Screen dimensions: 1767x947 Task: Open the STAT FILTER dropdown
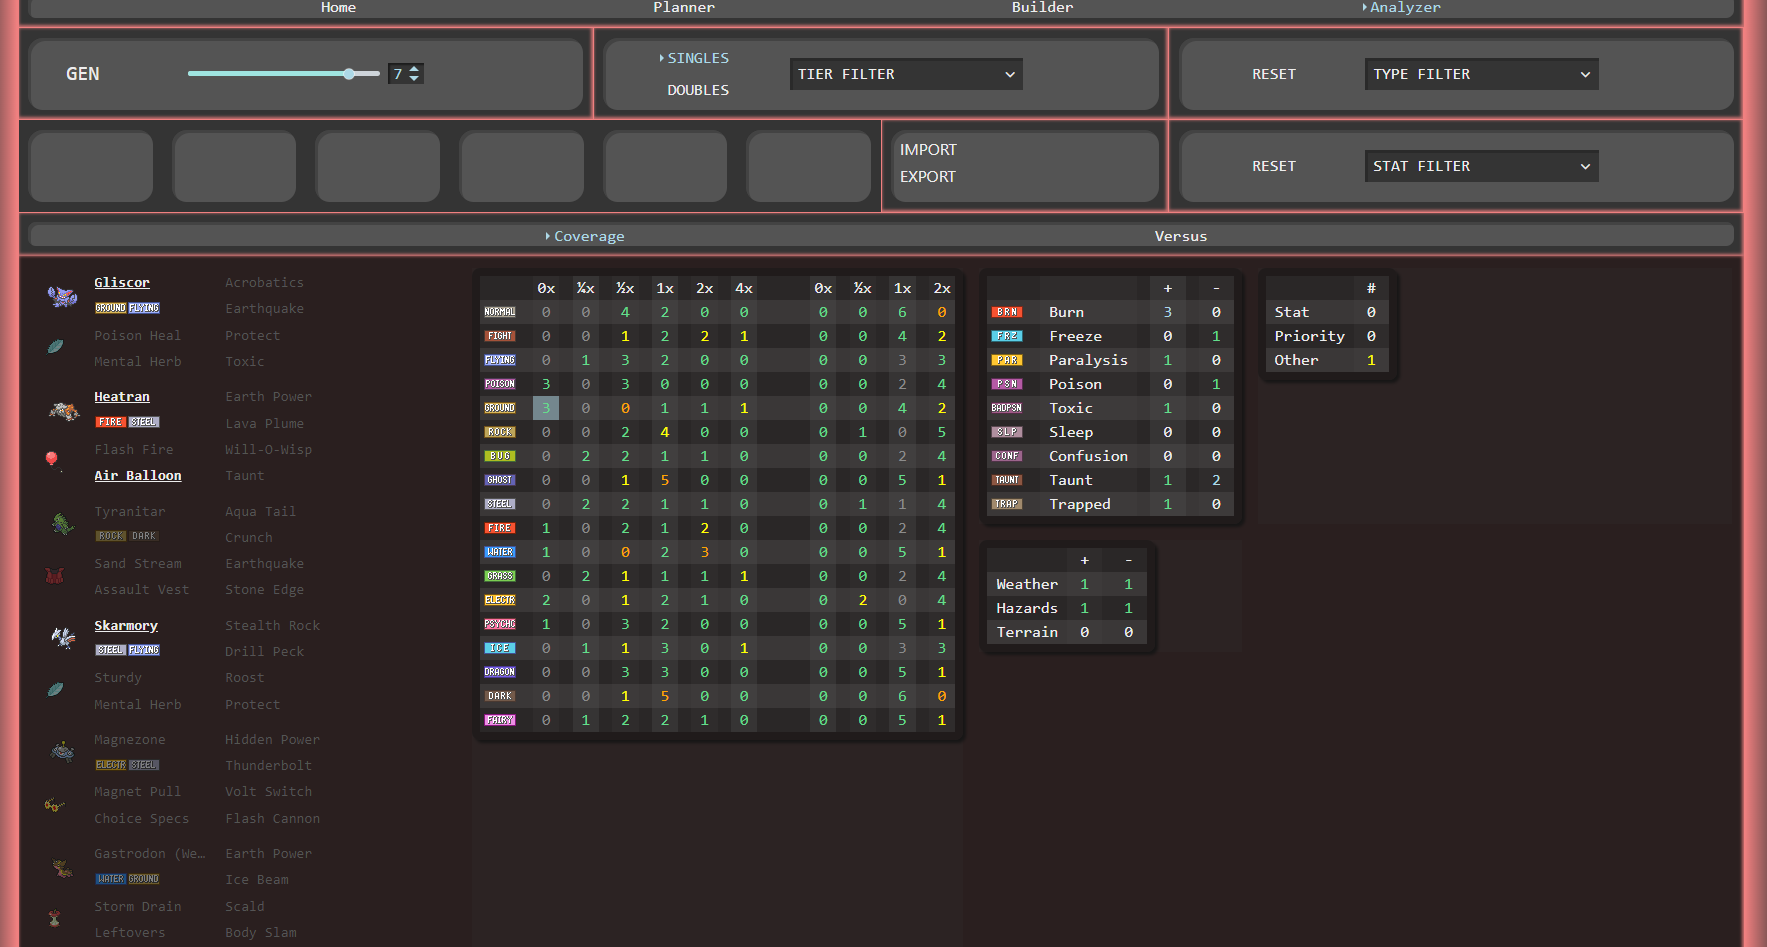point(1481,166)
